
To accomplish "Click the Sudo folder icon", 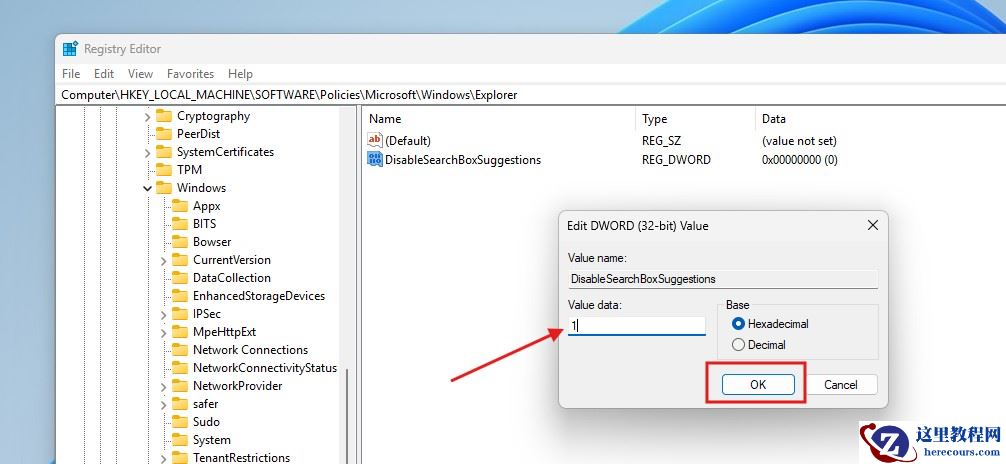I will [180, 422].
